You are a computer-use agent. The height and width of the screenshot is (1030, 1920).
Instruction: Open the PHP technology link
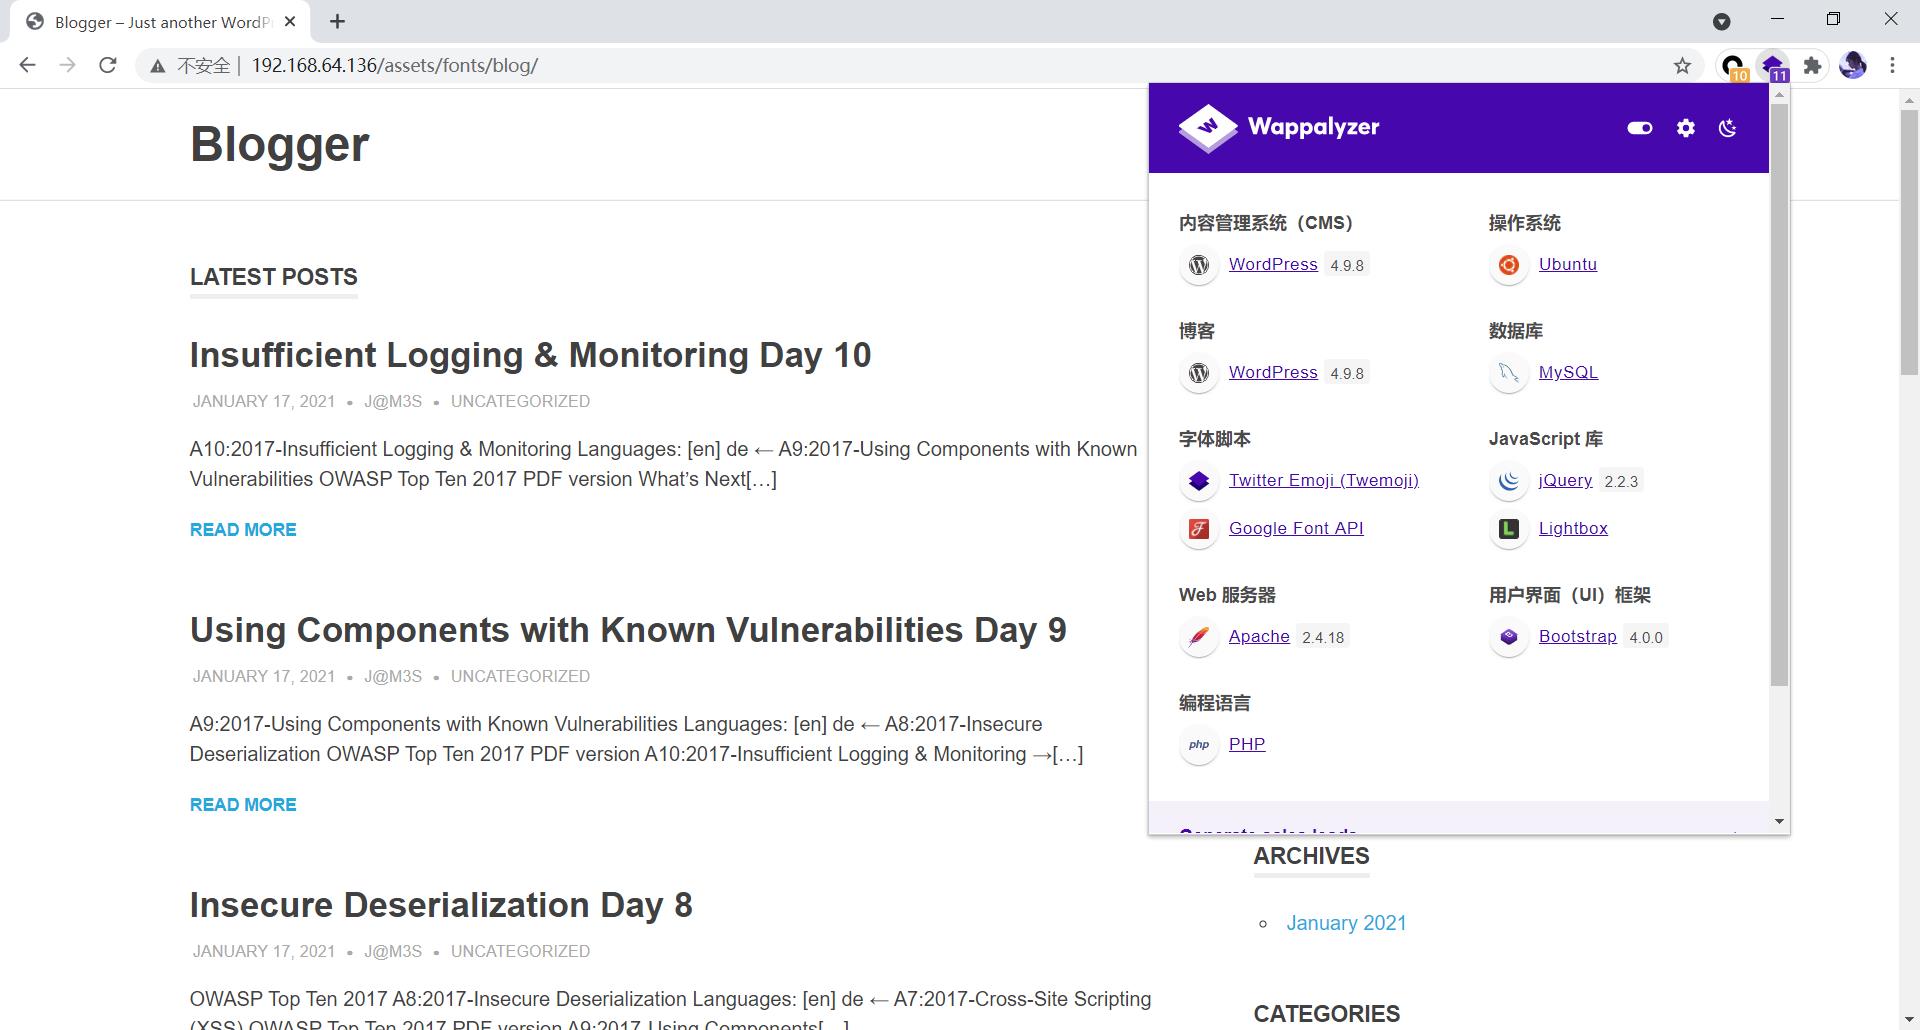(x=1247, y=744)
